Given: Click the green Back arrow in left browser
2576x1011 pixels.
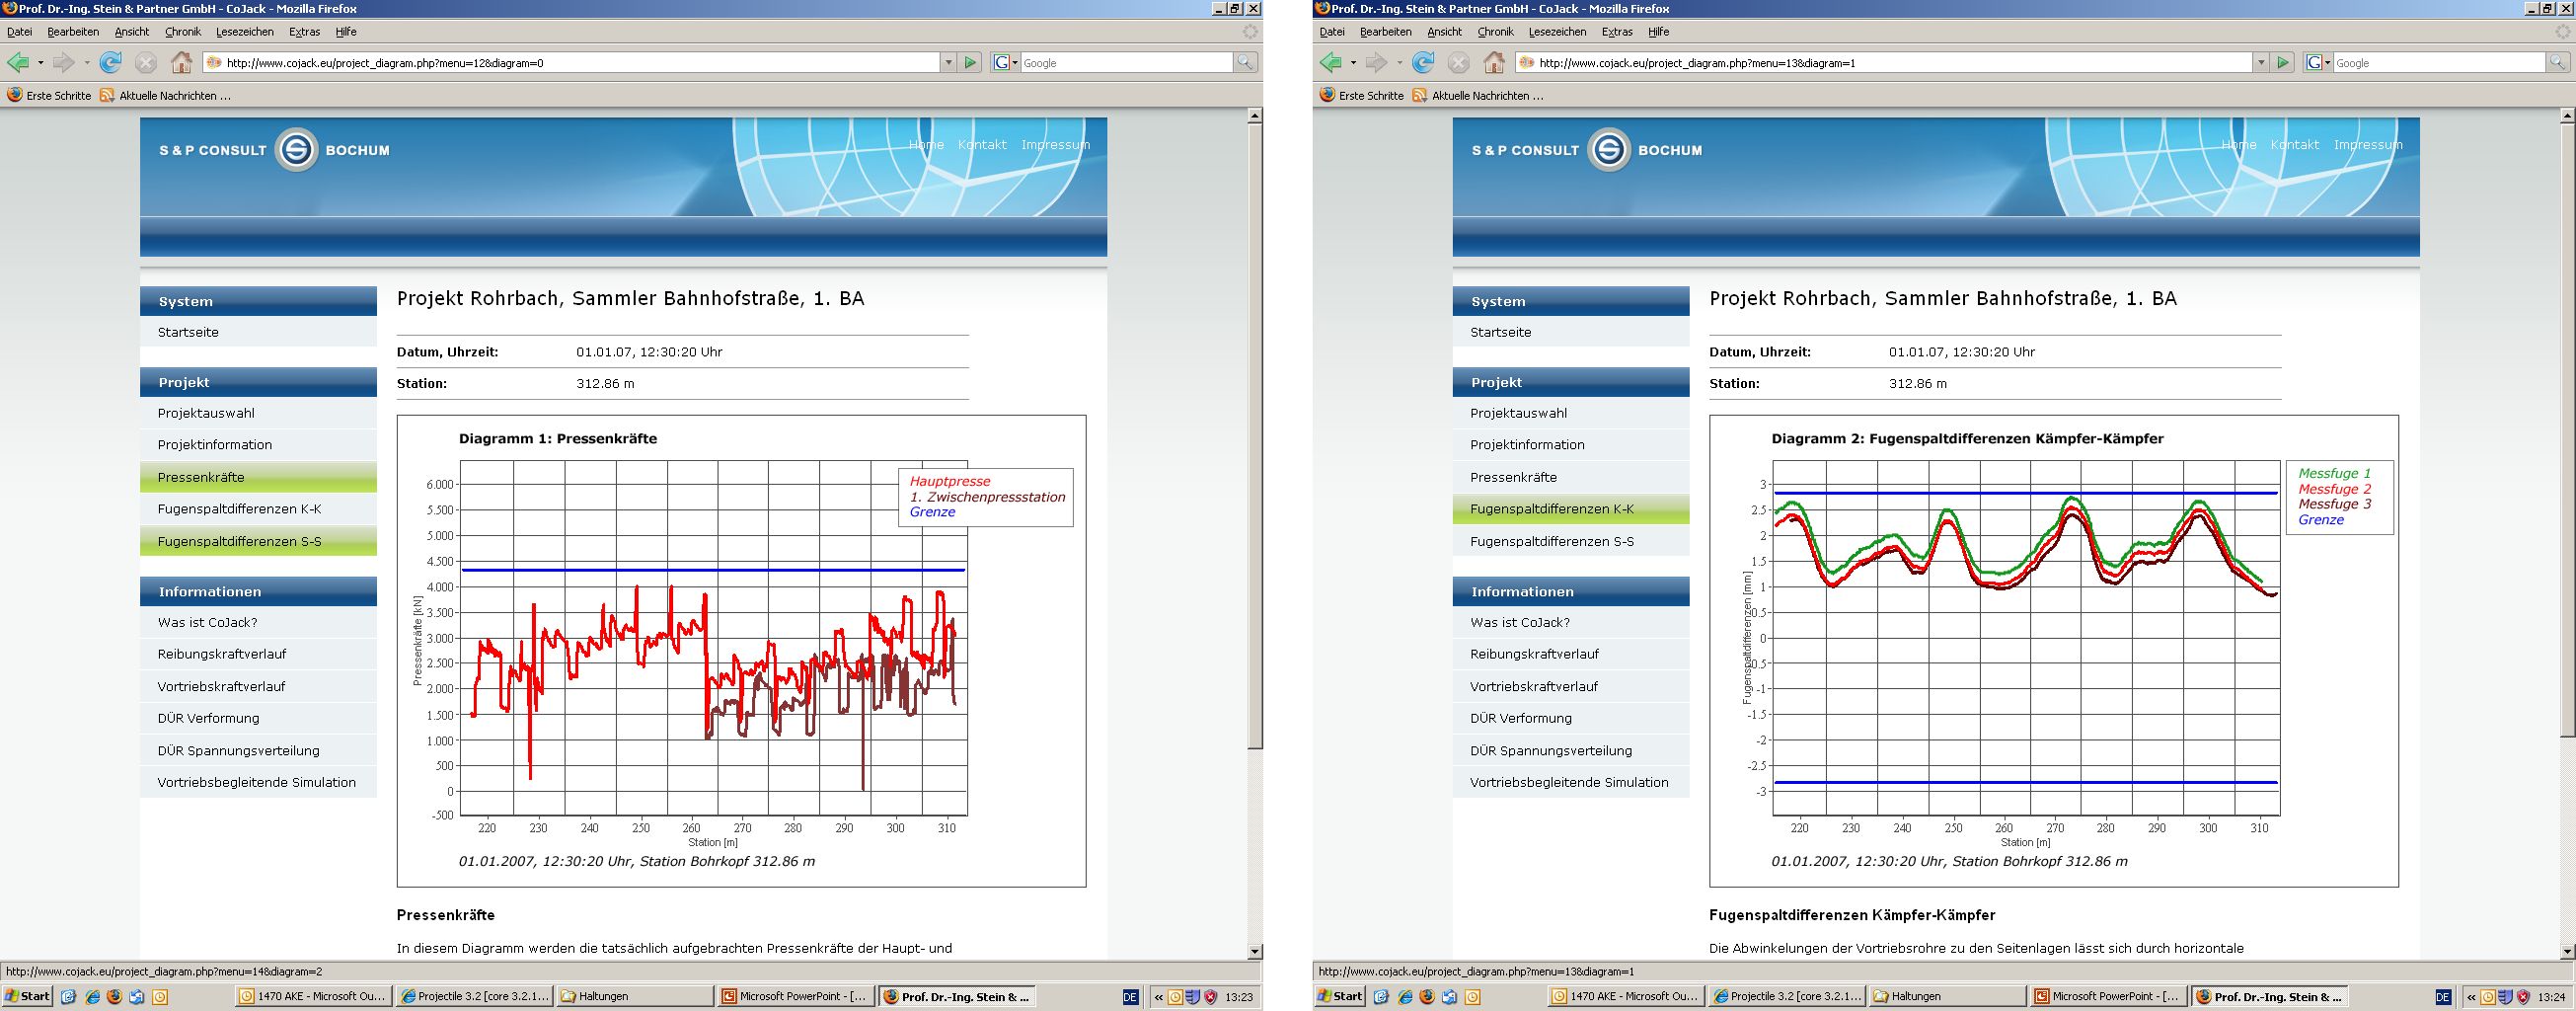Looking at the screenshot, I should click(18, 63).
